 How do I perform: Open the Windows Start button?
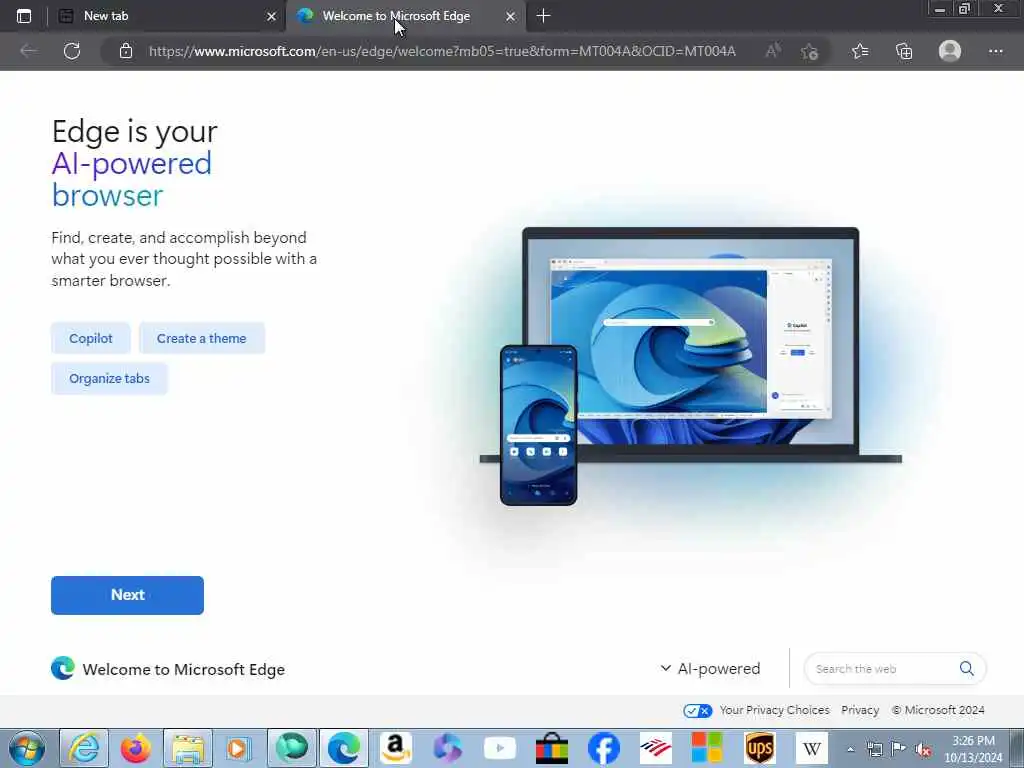coord(27,748)
